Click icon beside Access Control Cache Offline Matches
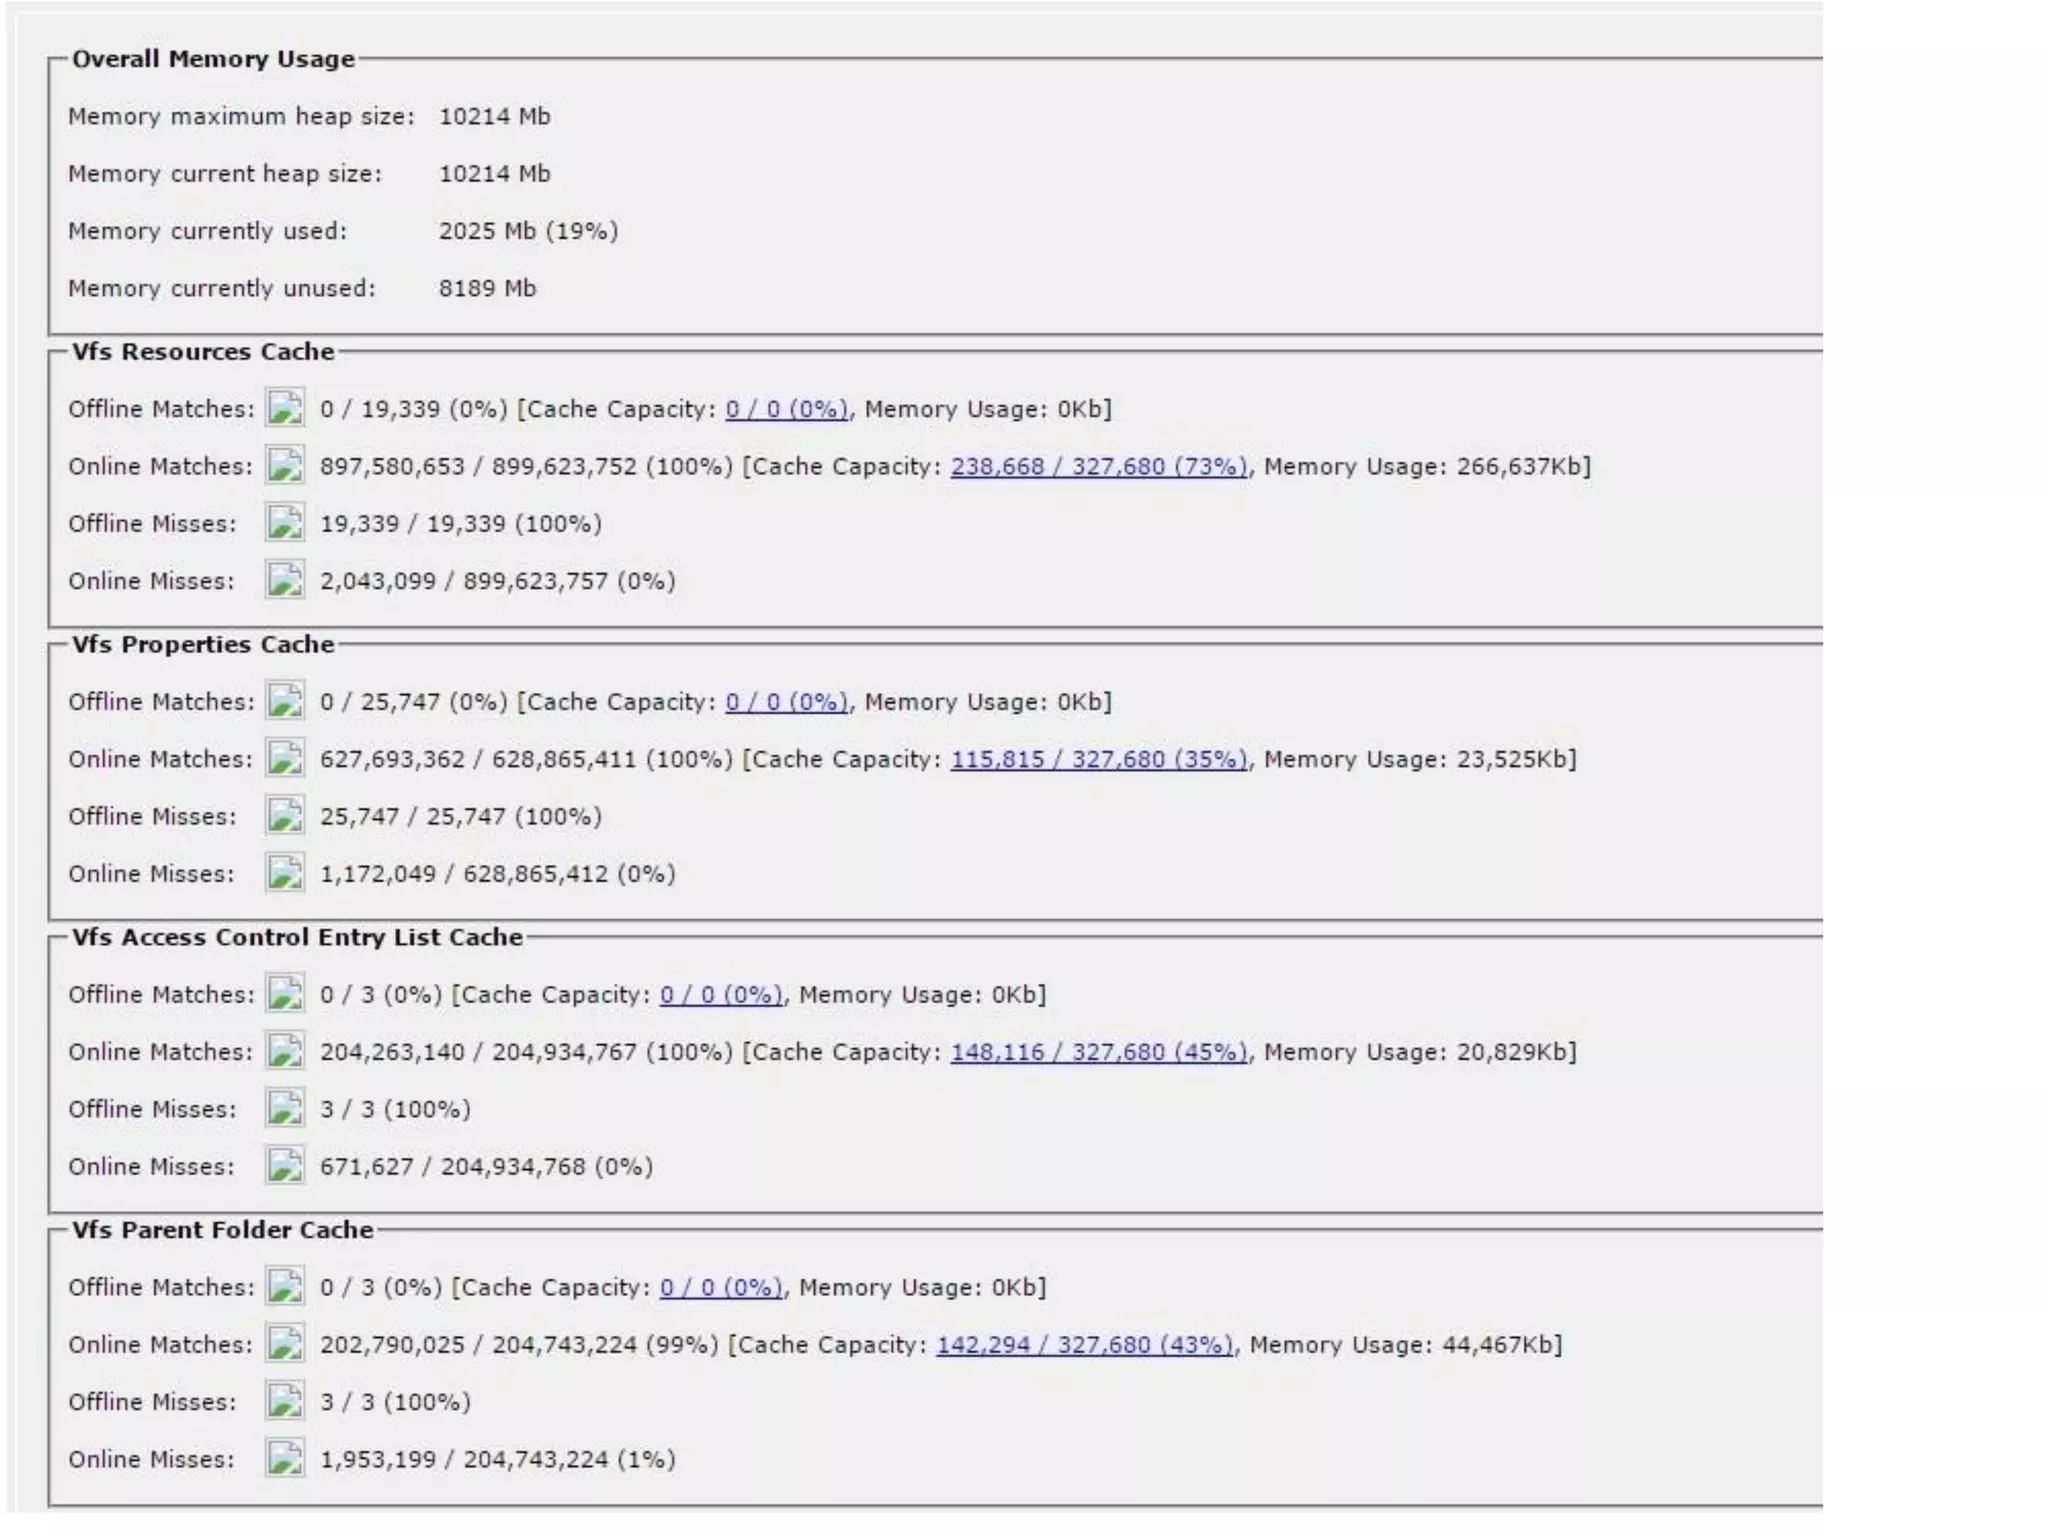 (285, 993)
